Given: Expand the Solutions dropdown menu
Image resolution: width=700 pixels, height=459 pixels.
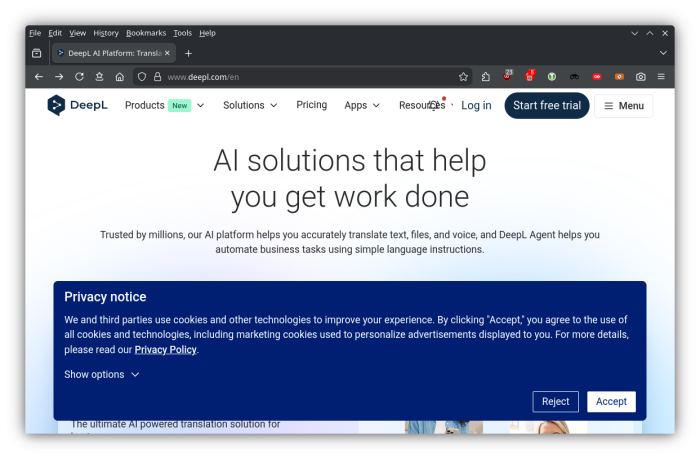Looking at the screenshot, I should (x=250, y=106).
